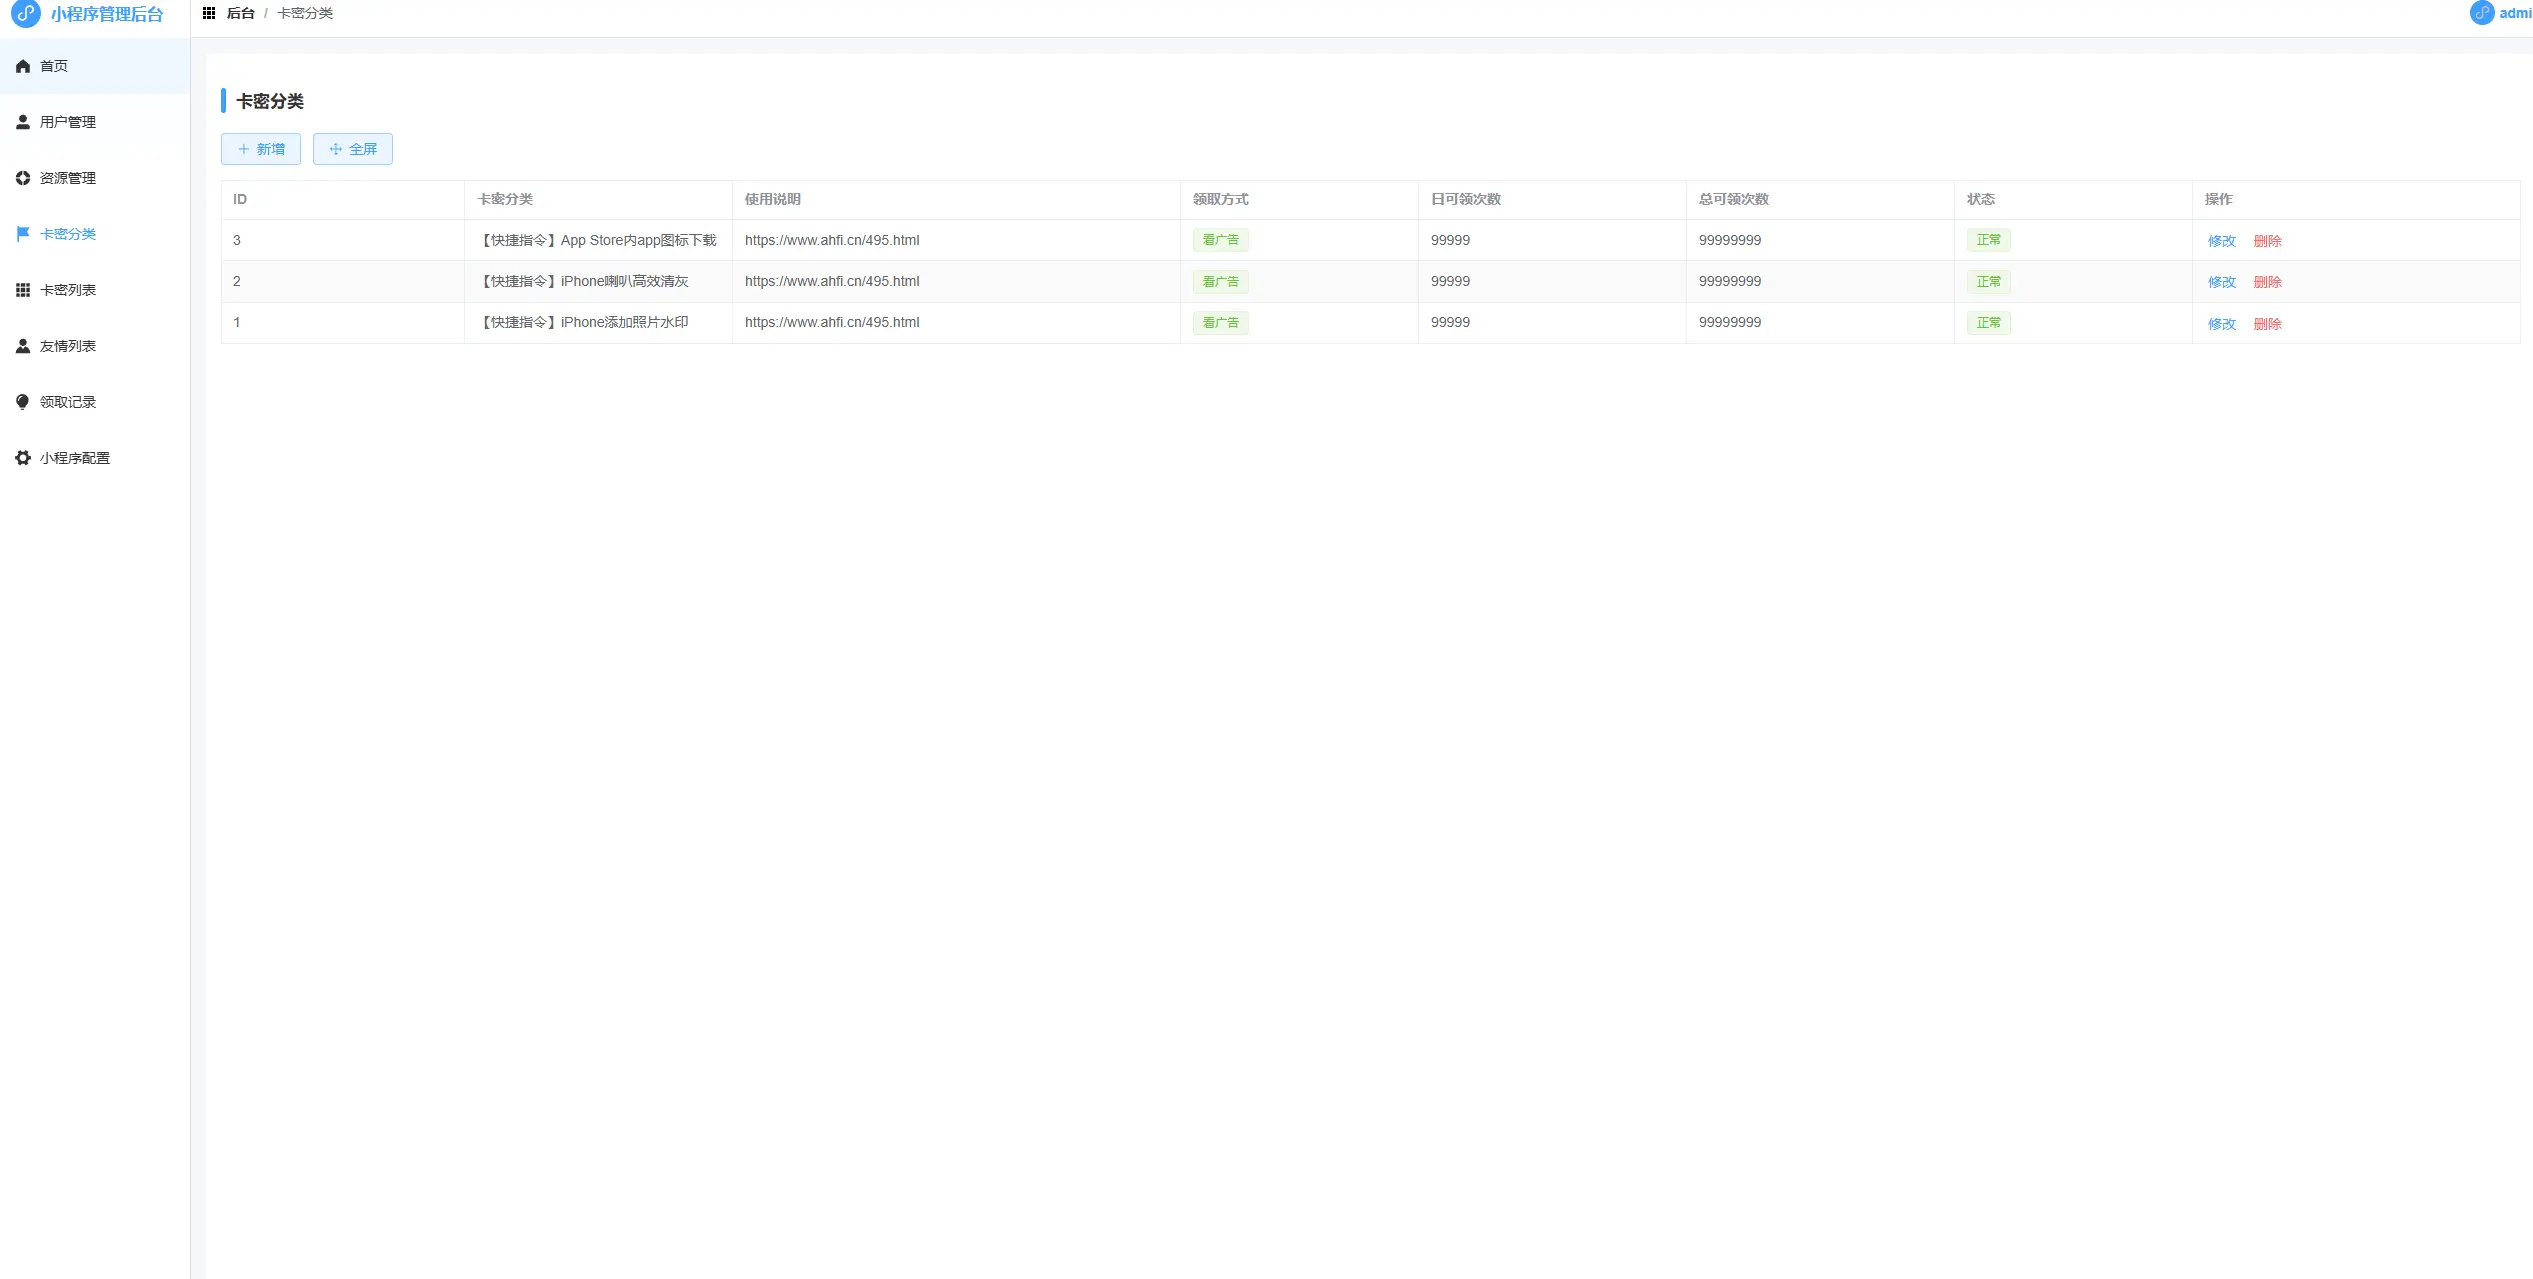Click 删除 for the iPhone喇叭高效清灰 row

pyautogui.click(x=2267, y=282)
